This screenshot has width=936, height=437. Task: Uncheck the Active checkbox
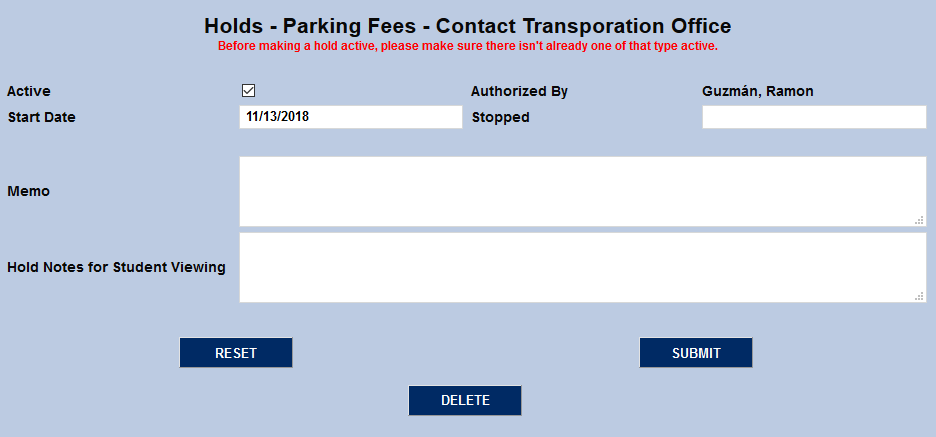point(248,91)
